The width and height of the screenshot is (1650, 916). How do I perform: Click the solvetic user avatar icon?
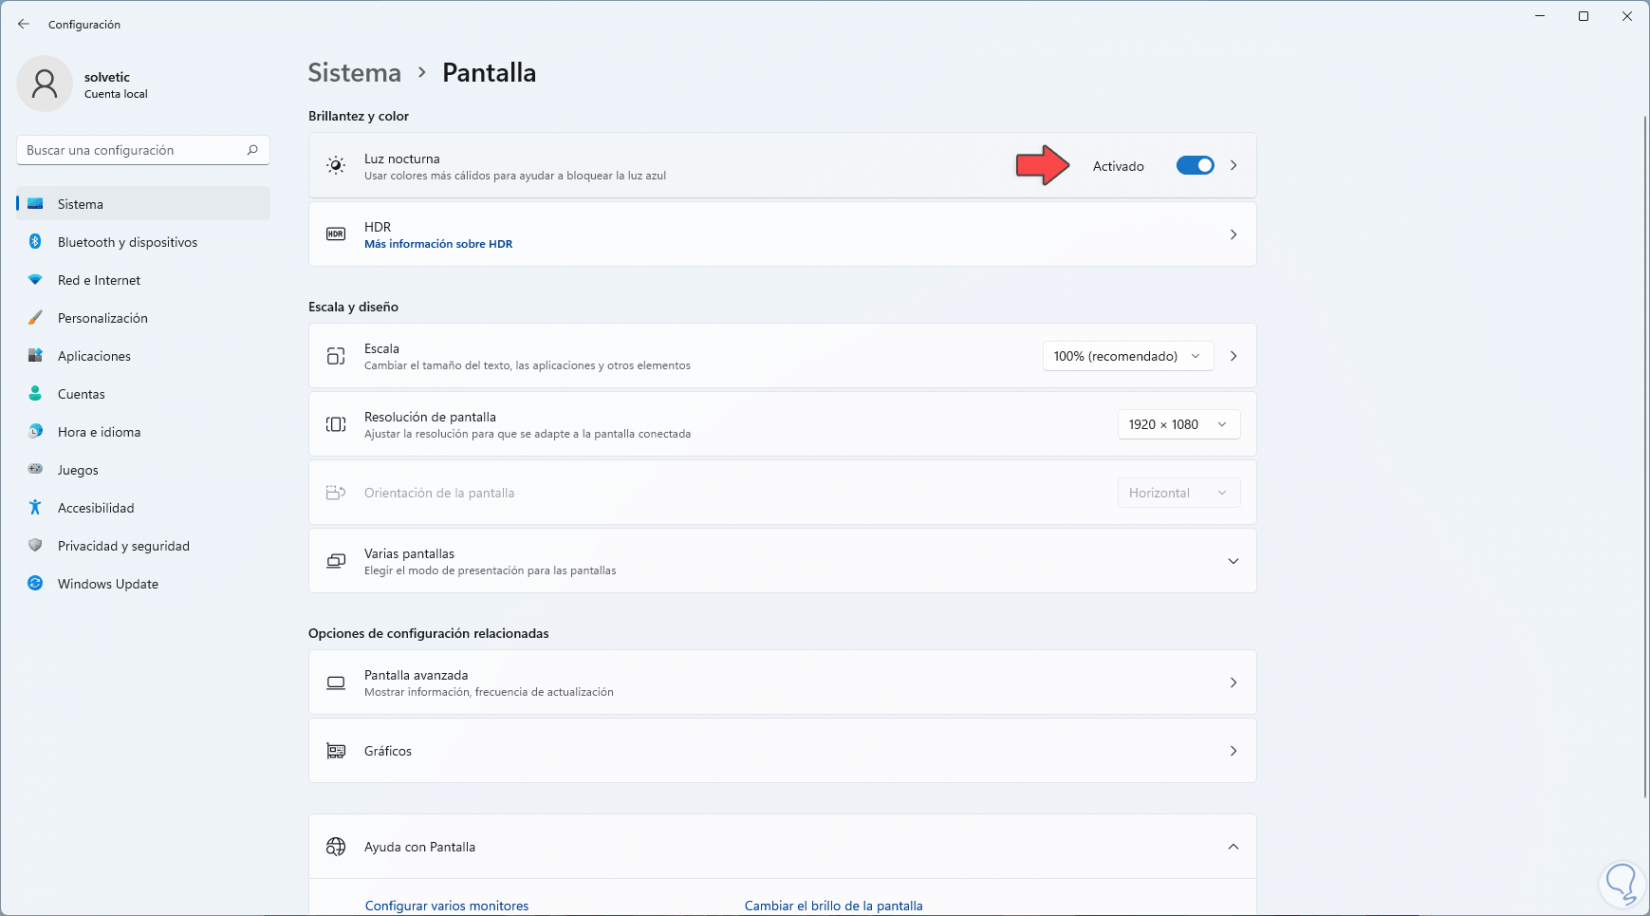coord(44,84)
